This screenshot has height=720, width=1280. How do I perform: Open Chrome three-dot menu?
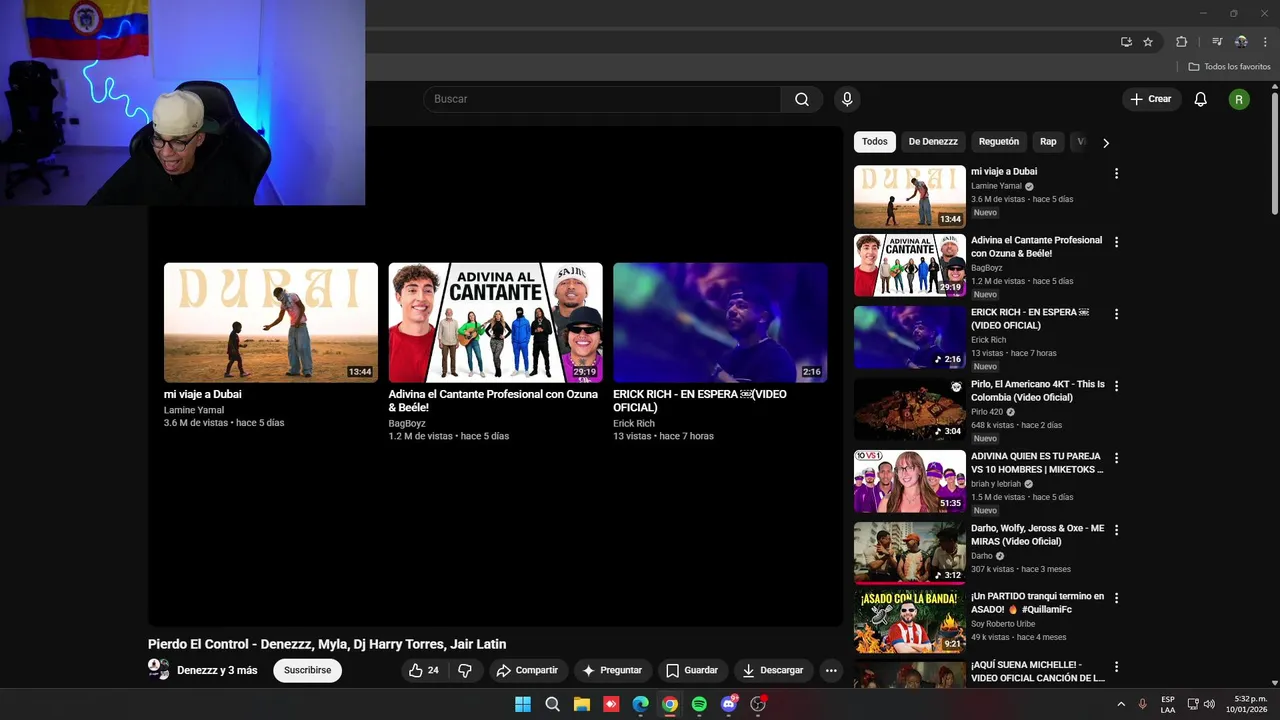click(1266, 42)
